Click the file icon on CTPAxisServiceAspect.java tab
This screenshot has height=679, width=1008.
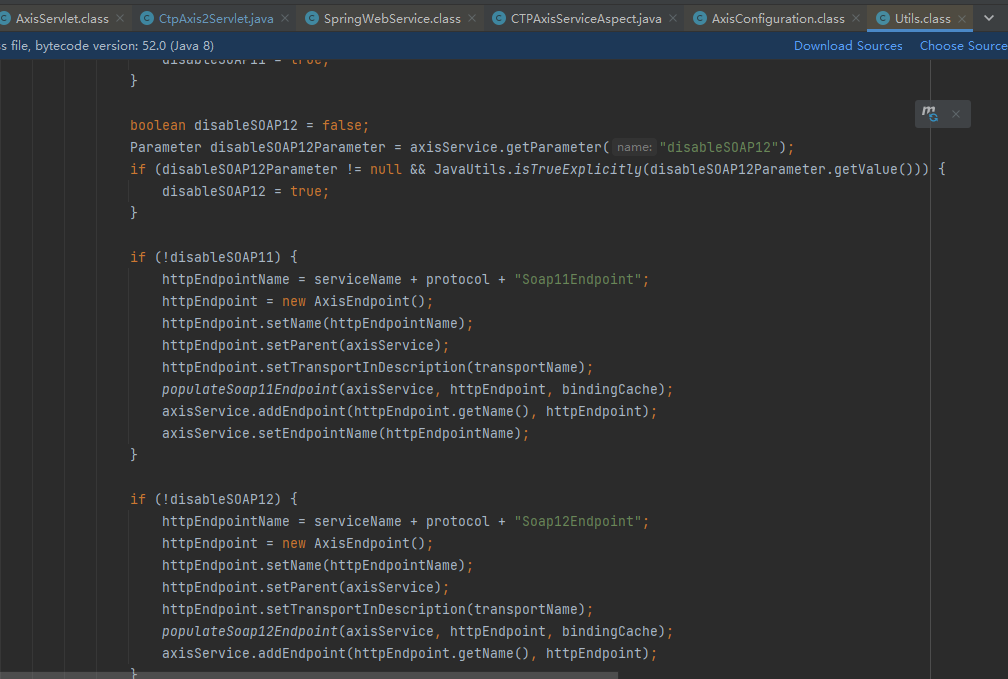(499, 18)
